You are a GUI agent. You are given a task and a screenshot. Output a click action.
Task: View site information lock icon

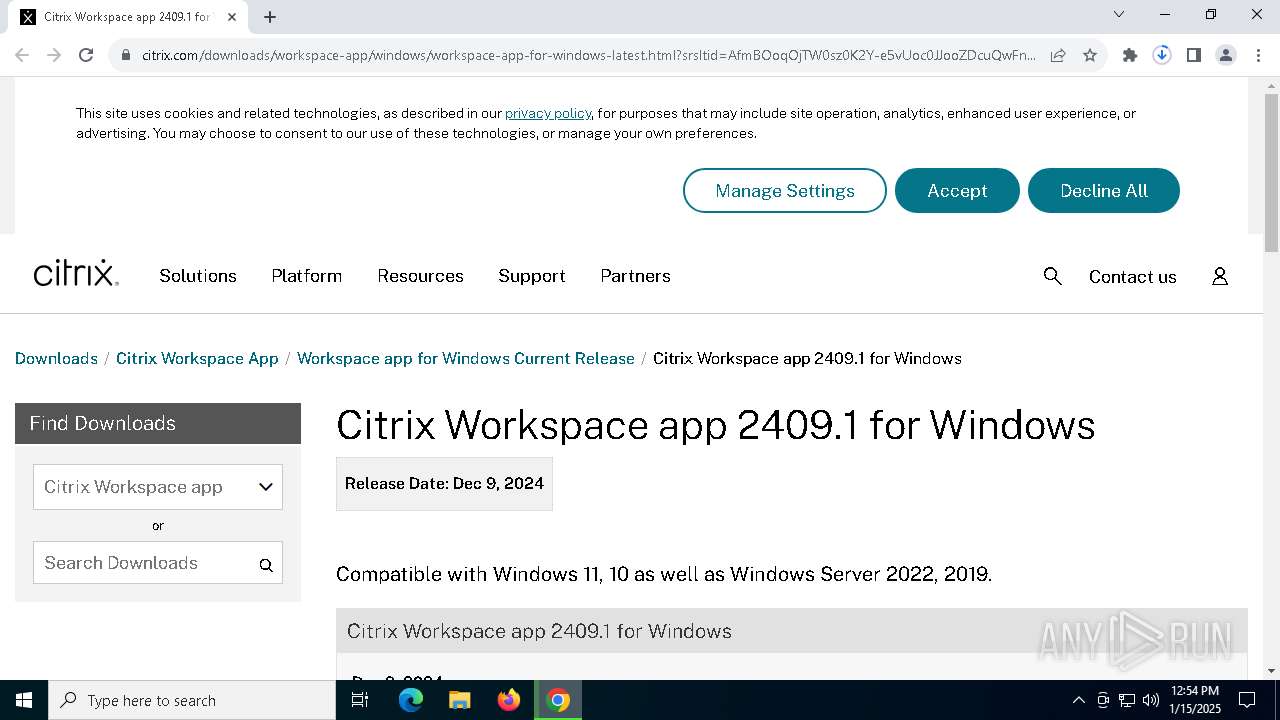126,55
